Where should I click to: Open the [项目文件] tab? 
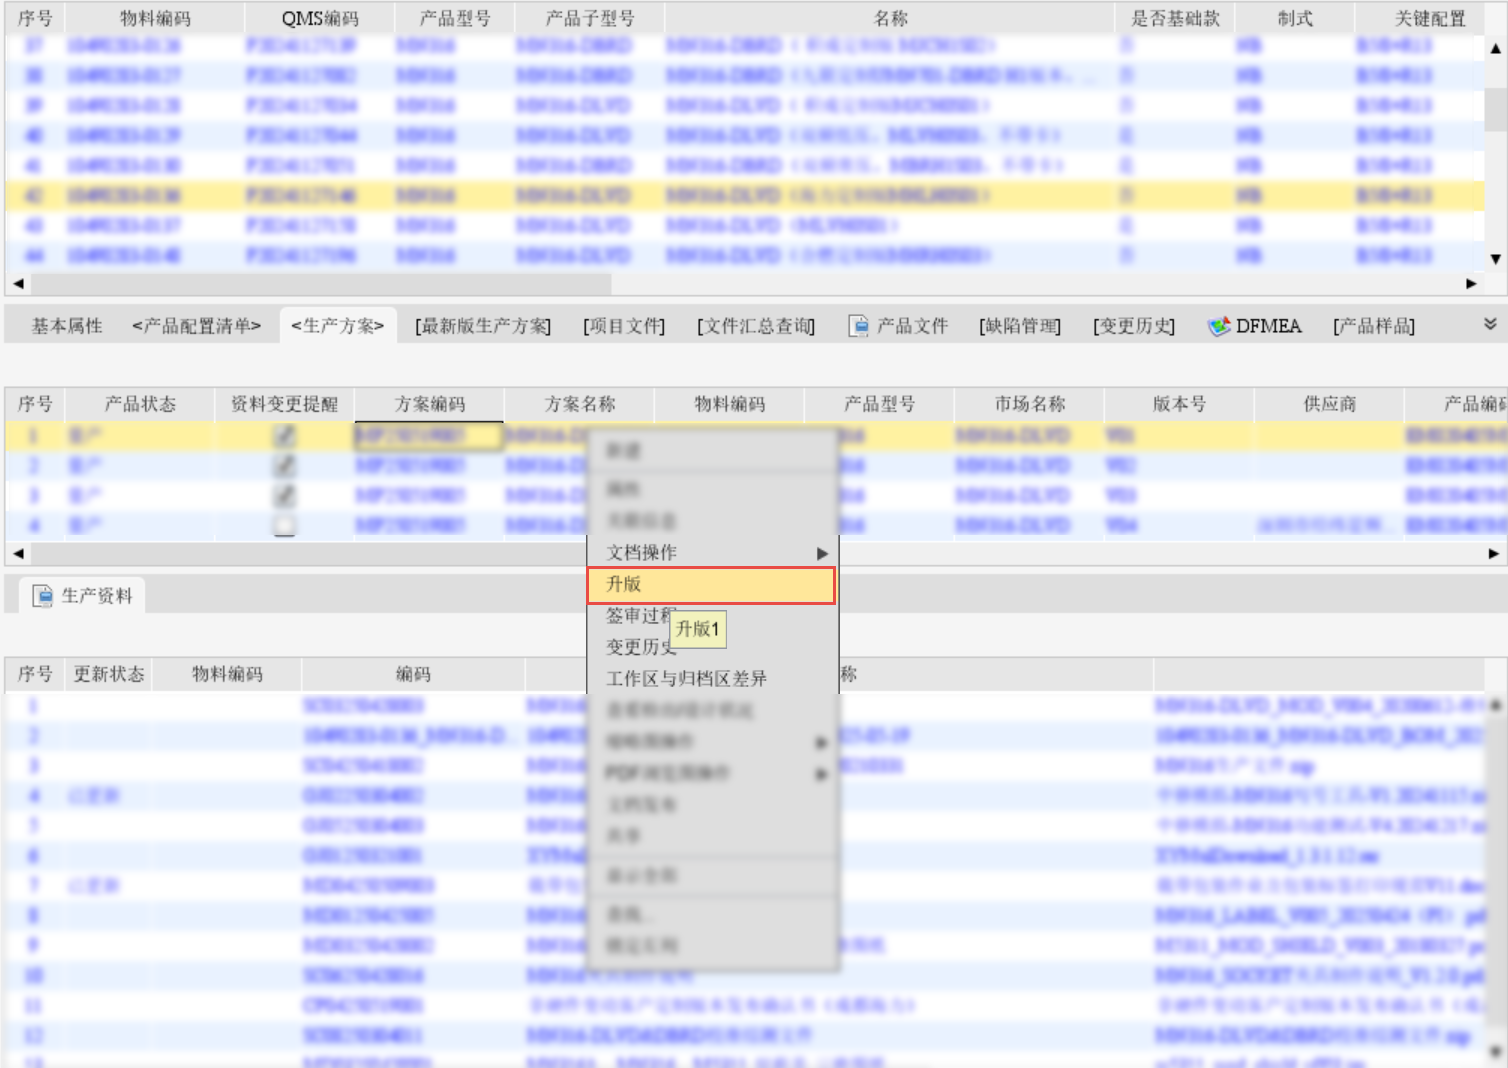624,326
